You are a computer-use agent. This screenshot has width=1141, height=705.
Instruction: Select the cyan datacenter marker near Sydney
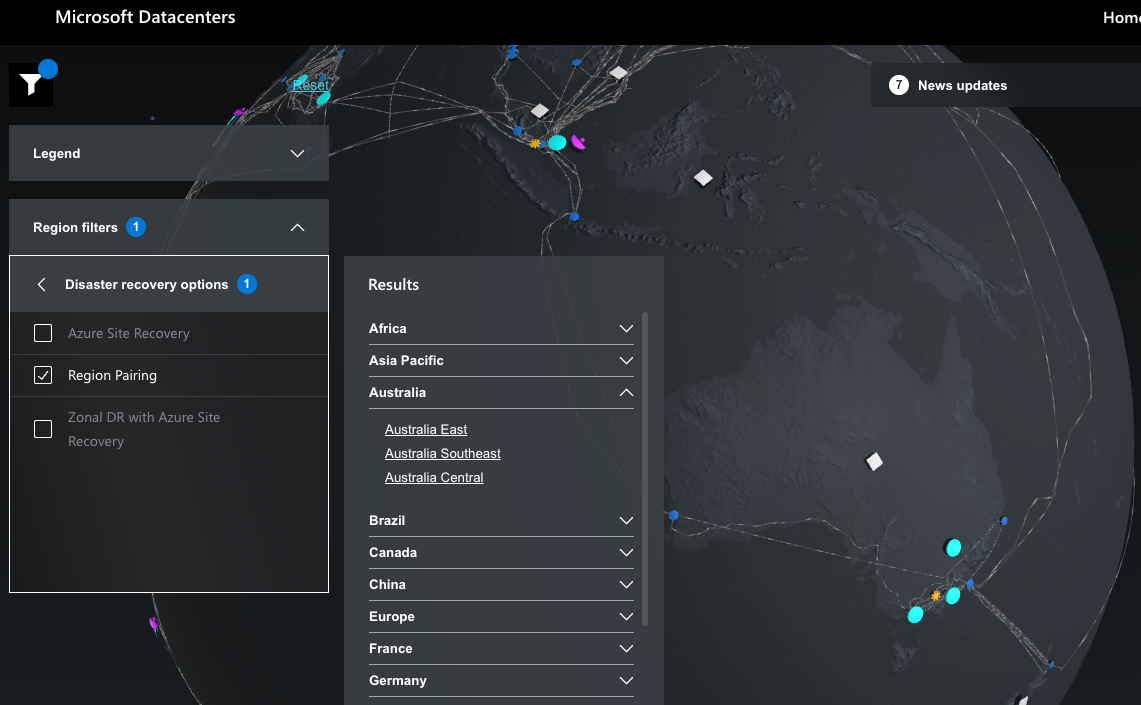tap(952, 547)
